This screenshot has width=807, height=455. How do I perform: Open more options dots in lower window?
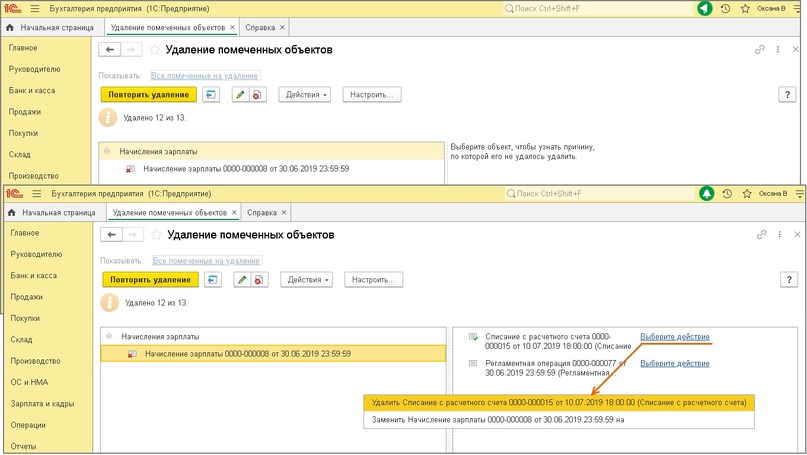pyautogui.click(x=780, y=235)
